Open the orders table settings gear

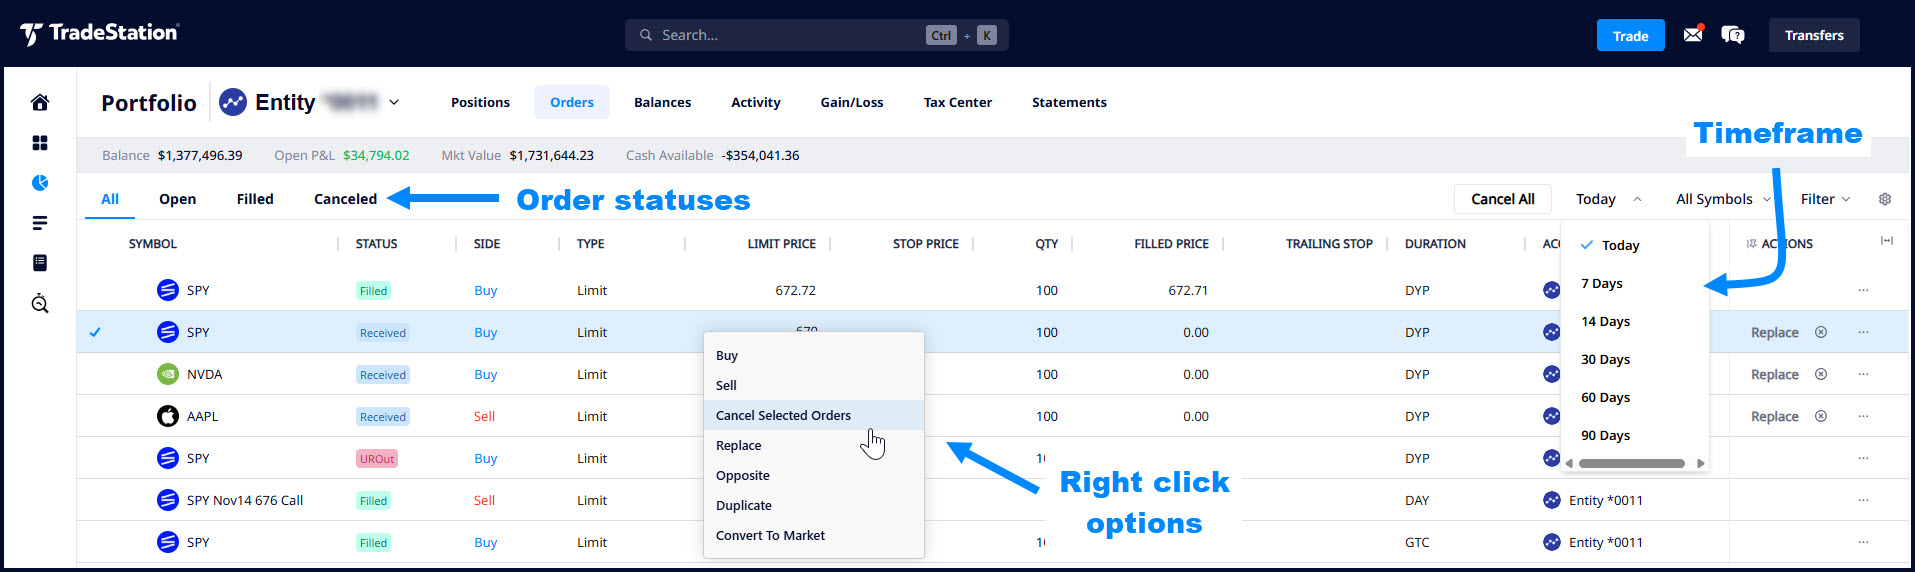(1885, 199)
